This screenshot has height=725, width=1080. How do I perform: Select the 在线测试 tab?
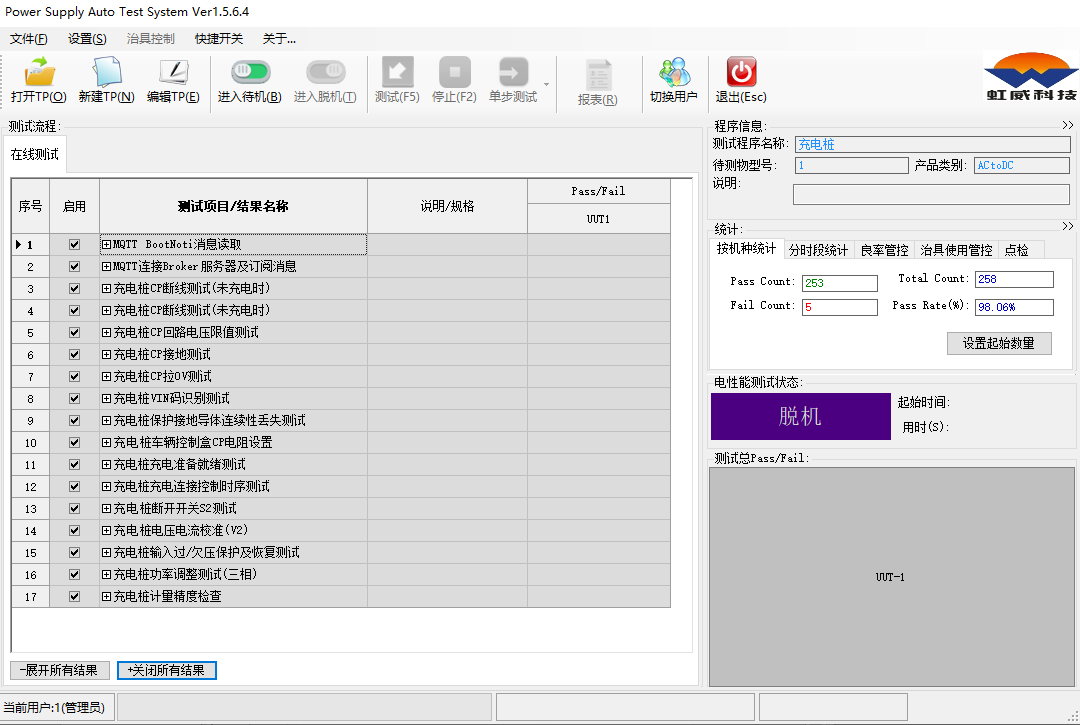(34, 154)
